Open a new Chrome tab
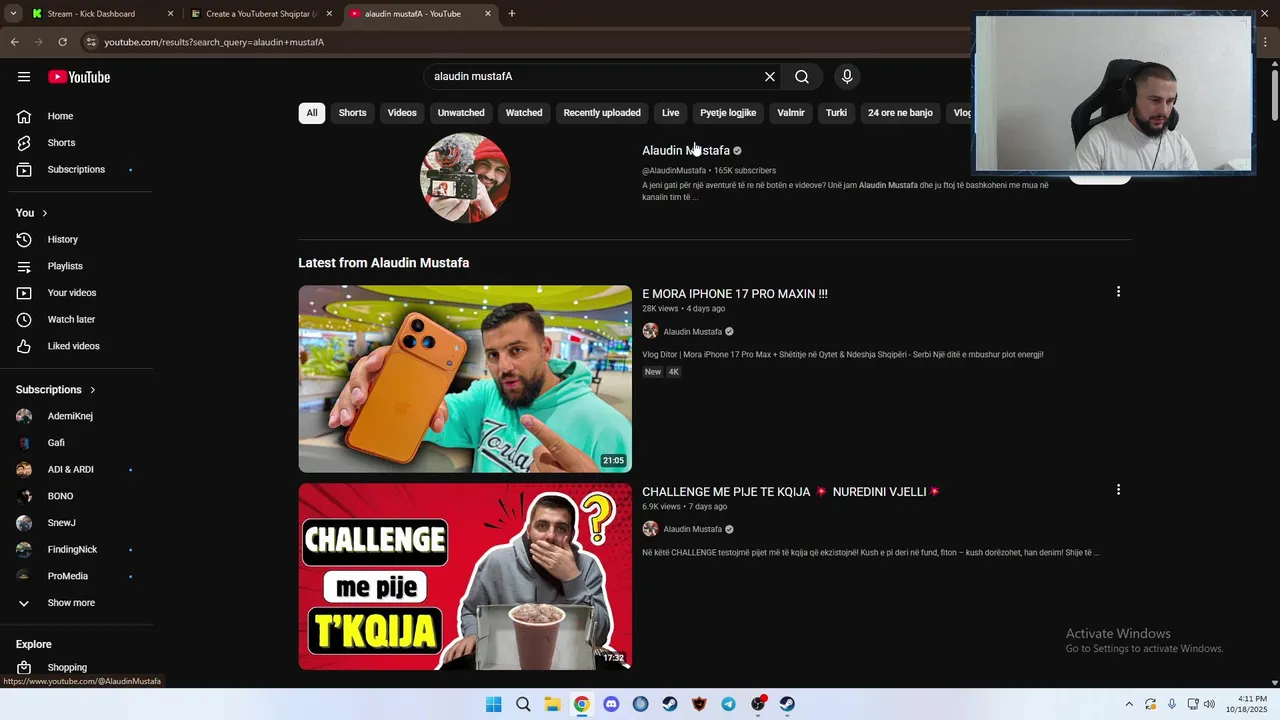This screenshot has height=720, width=1280. pos(512,14)
